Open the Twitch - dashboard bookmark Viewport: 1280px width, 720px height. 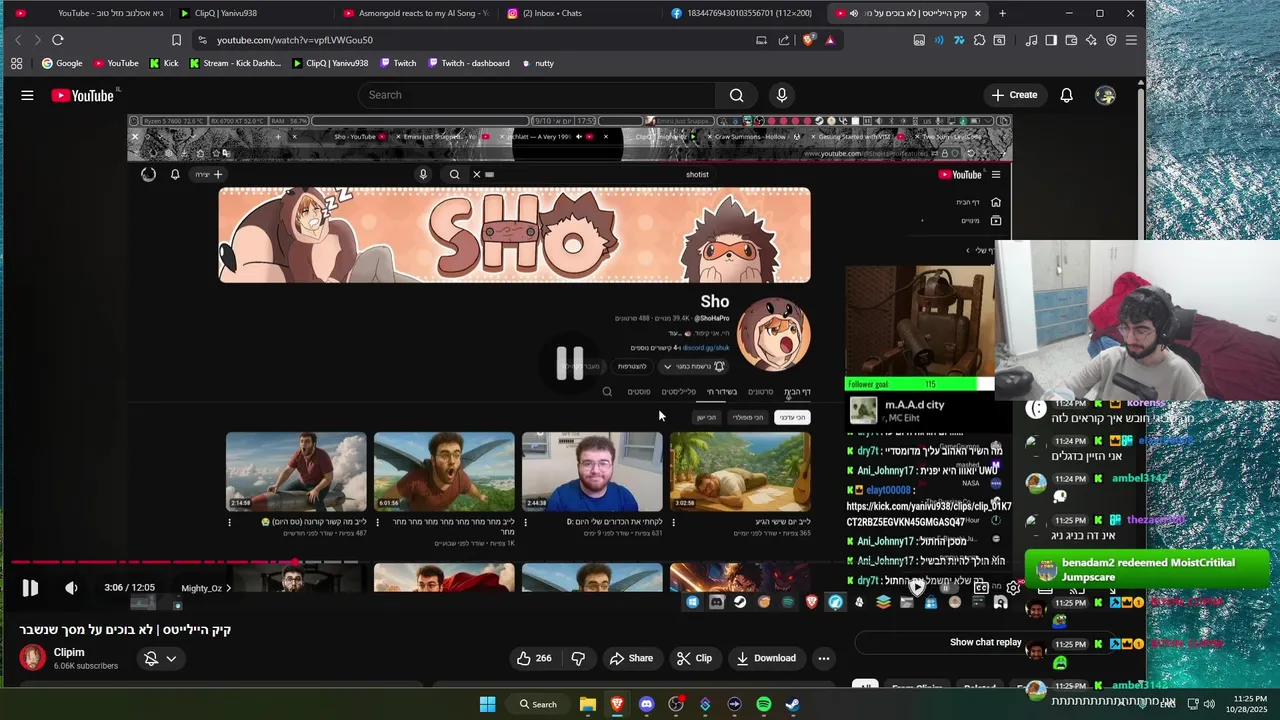[x=468, y=63]
